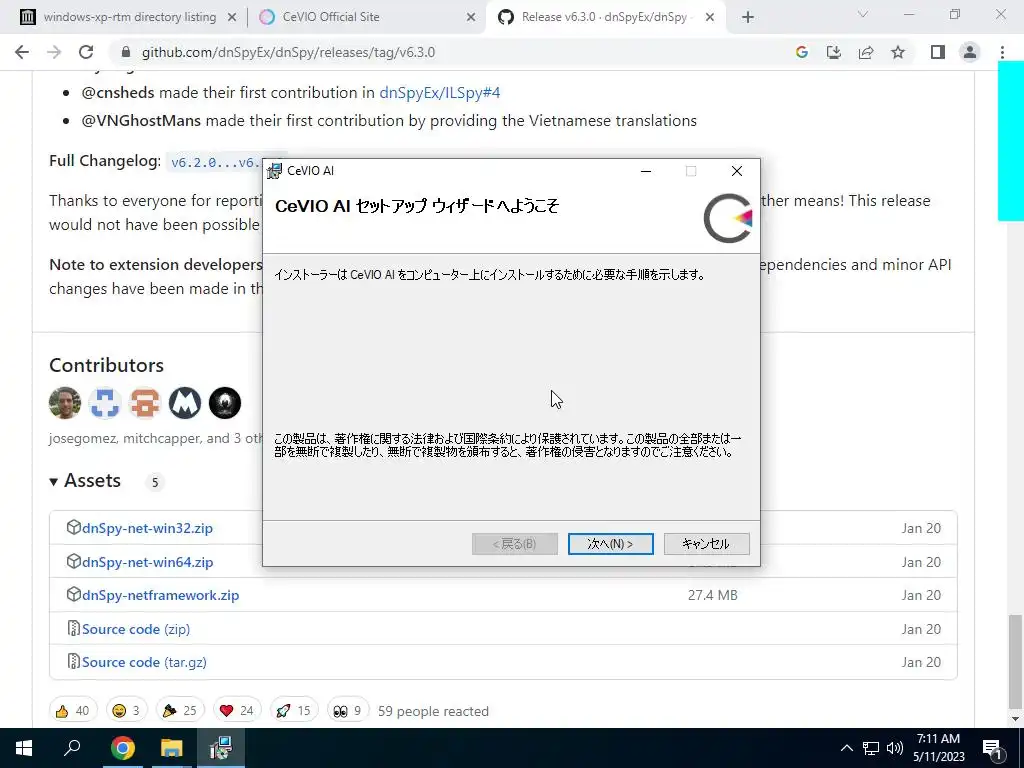Open volume control in system tray
1024x768 pixels.
895,748
